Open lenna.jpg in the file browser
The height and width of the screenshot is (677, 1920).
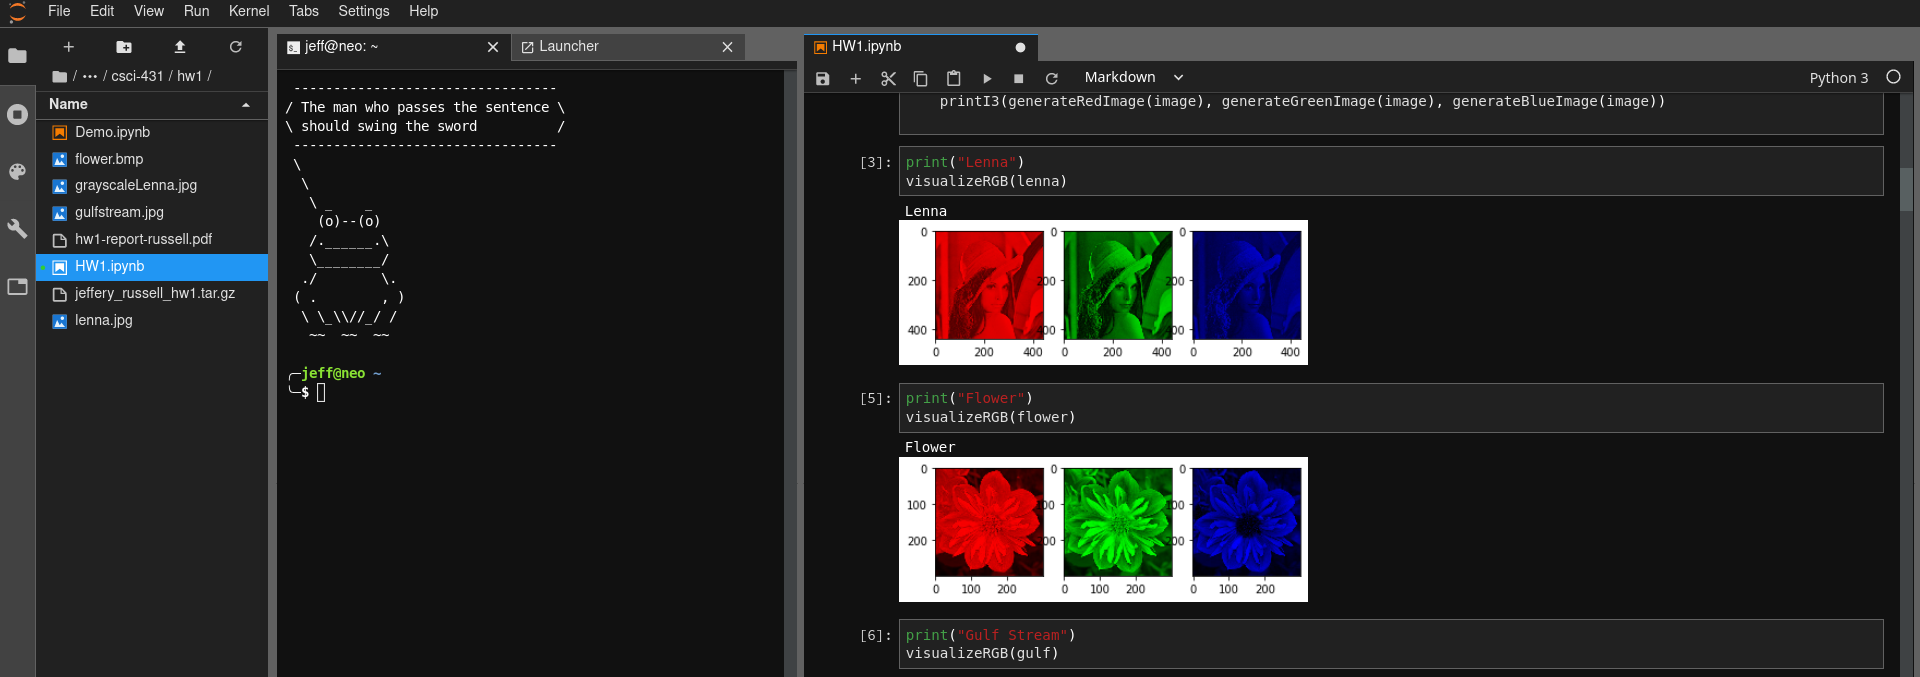click(x=103, y=320)
